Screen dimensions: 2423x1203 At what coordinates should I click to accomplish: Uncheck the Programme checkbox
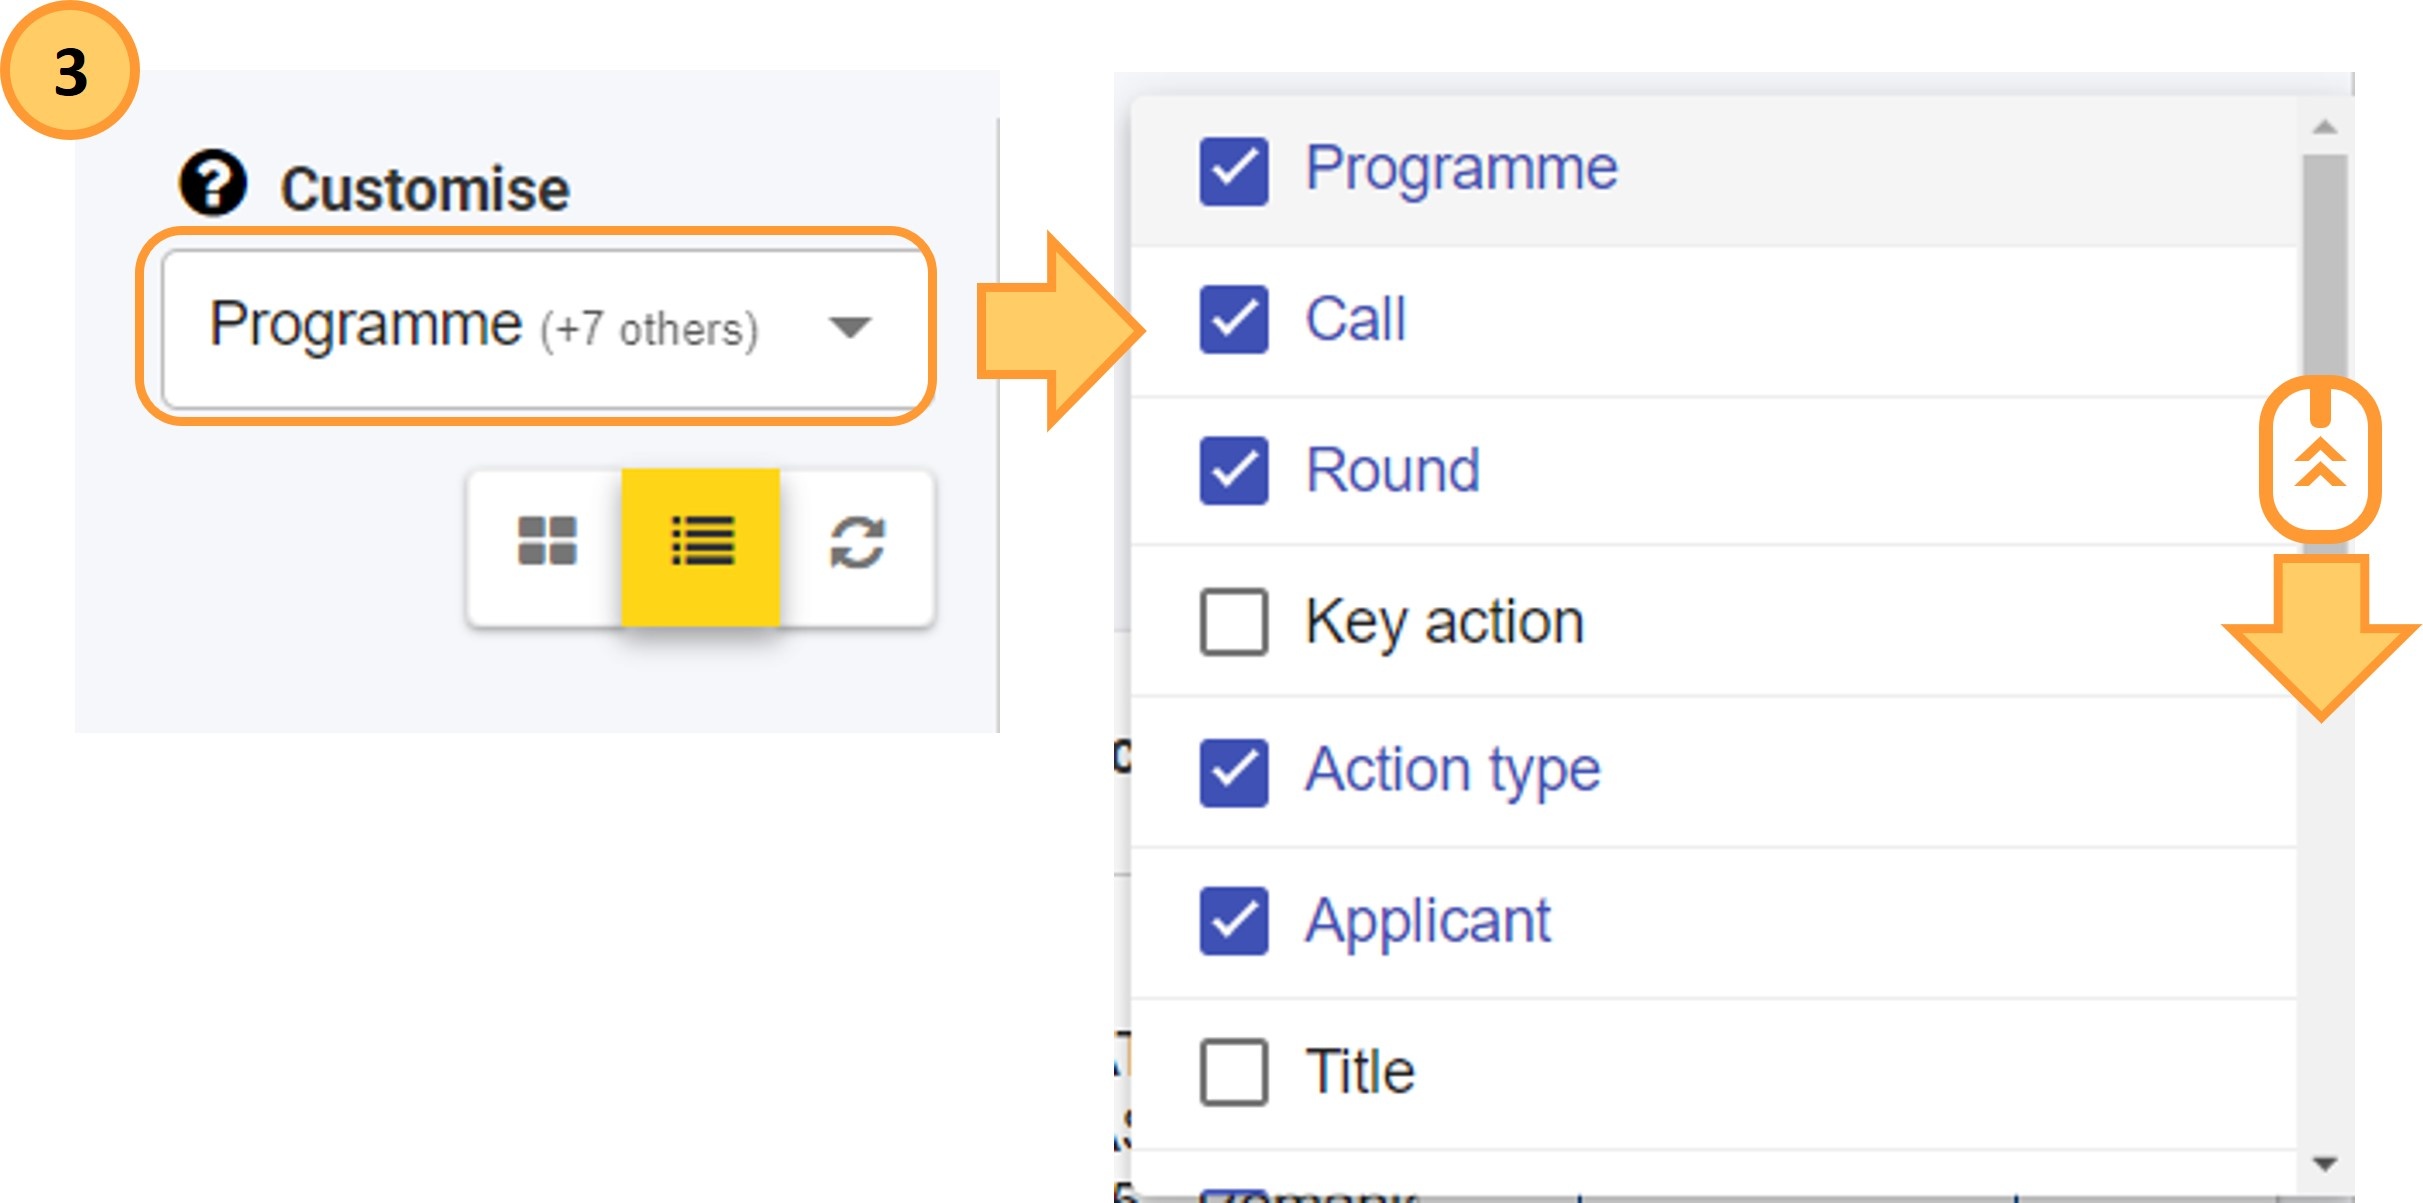[1234, 171]
